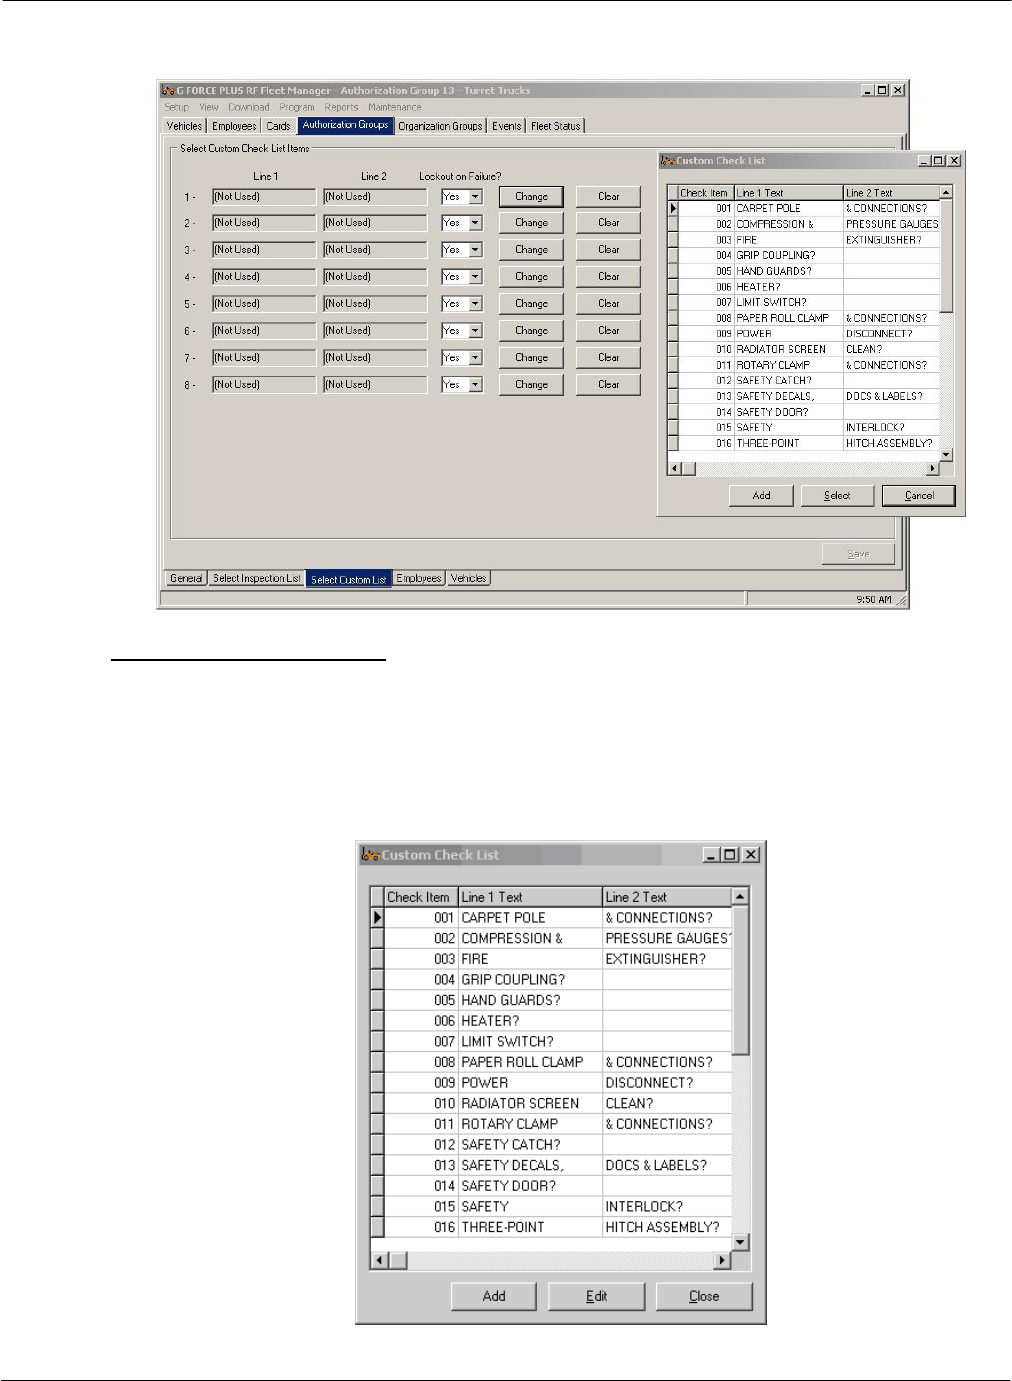Screen dimensions: 1012x1381
Task: Switch to the Fleet Status tab
Action: pyautogui.click(x=555, y=126)
